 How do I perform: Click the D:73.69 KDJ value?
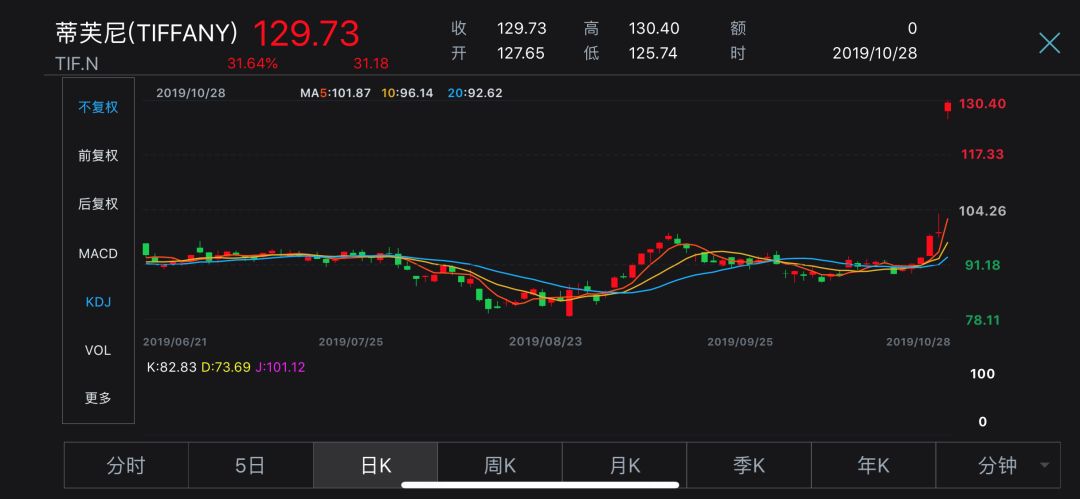tap(225, 367)
